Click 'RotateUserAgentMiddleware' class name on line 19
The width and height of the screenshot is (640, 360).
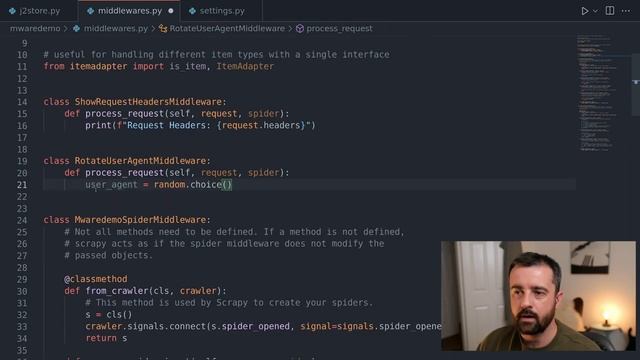pos(140,161)
